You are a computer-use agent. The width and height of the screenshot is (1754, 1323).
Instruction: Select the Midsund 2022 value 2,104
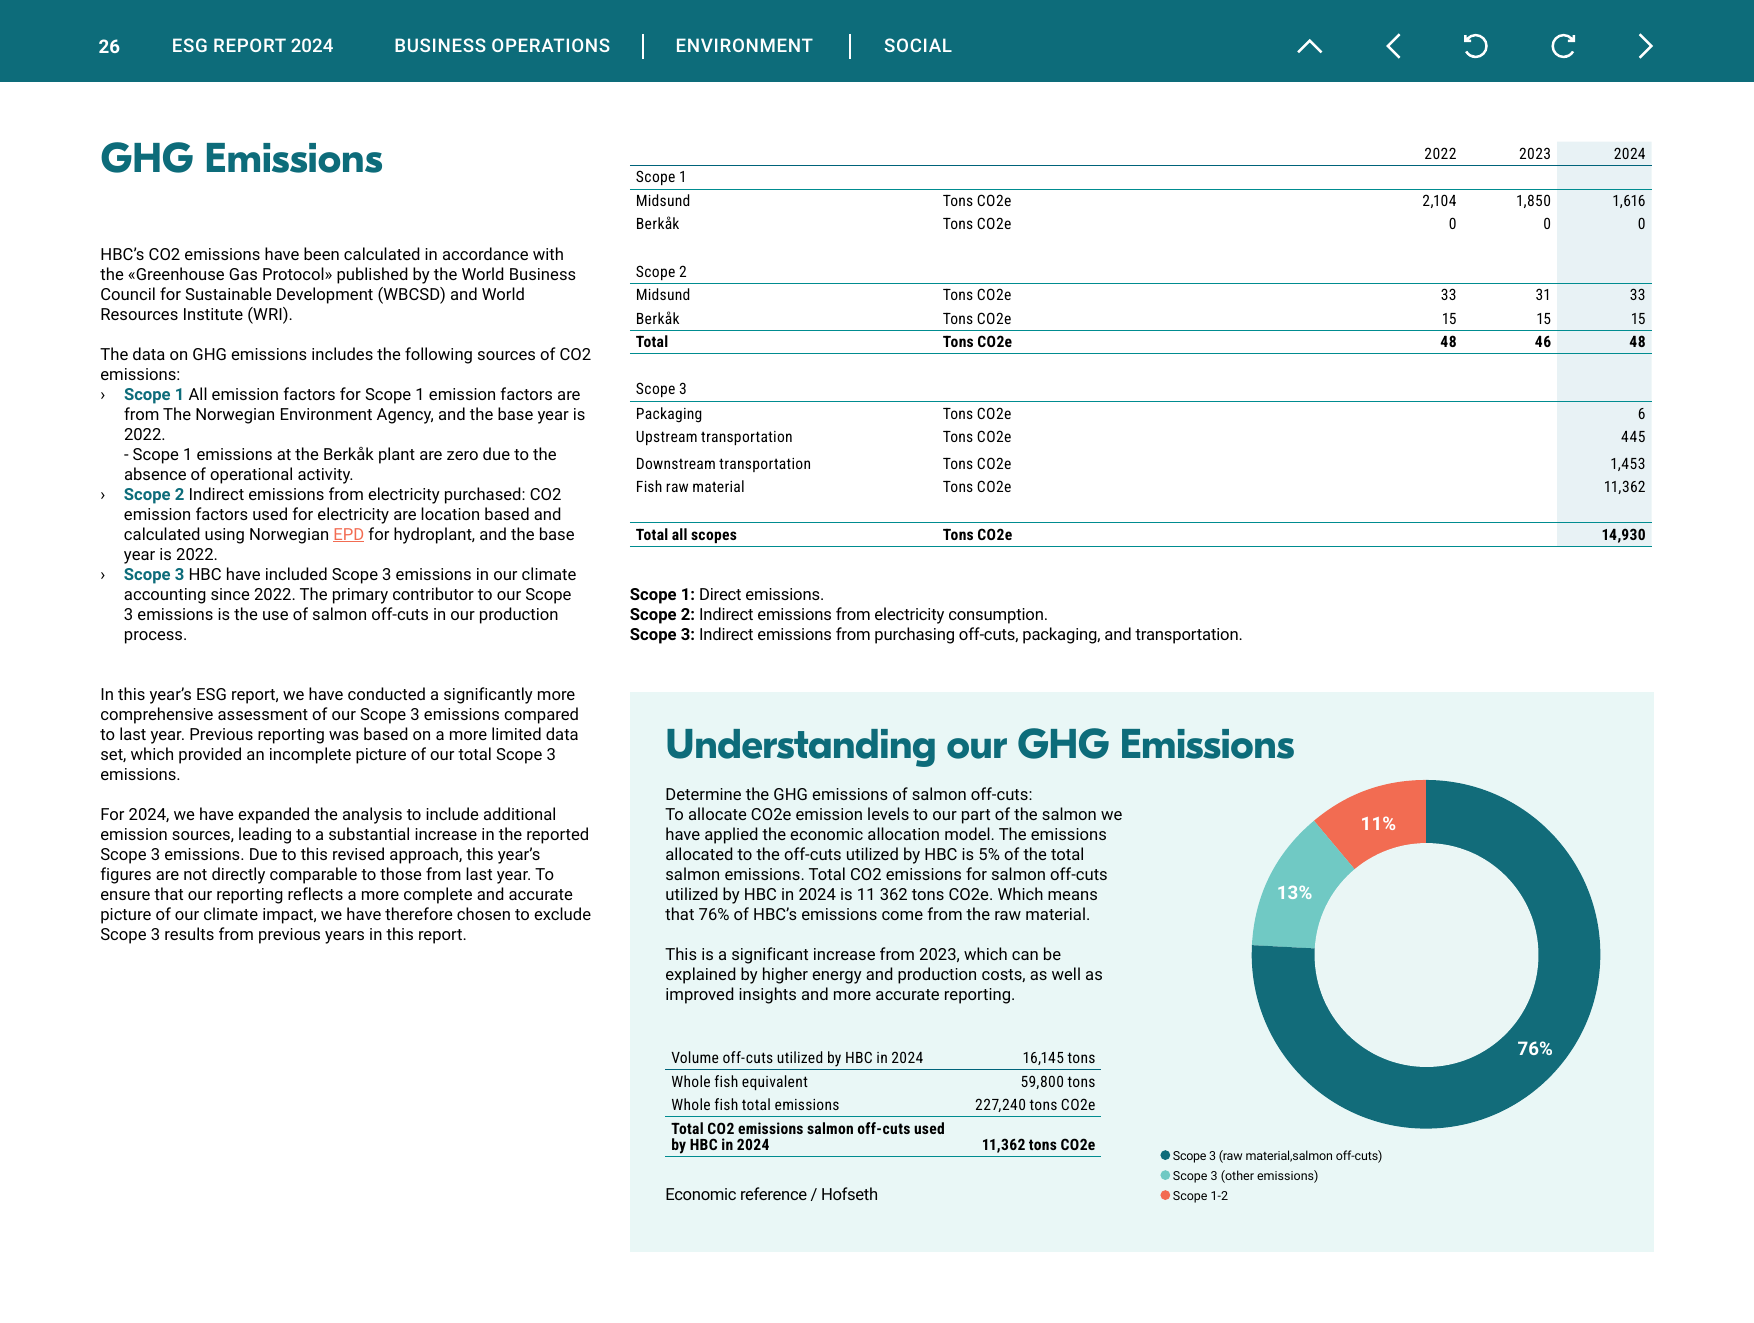1439,201
